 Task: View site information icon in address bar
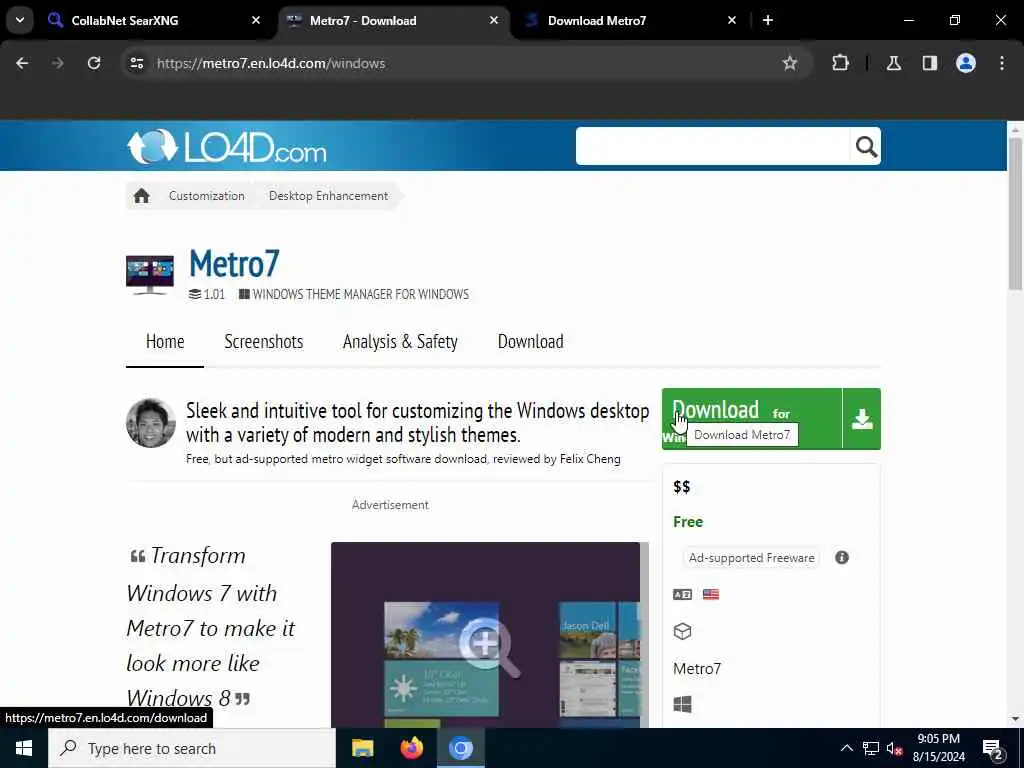click(137, 63)
